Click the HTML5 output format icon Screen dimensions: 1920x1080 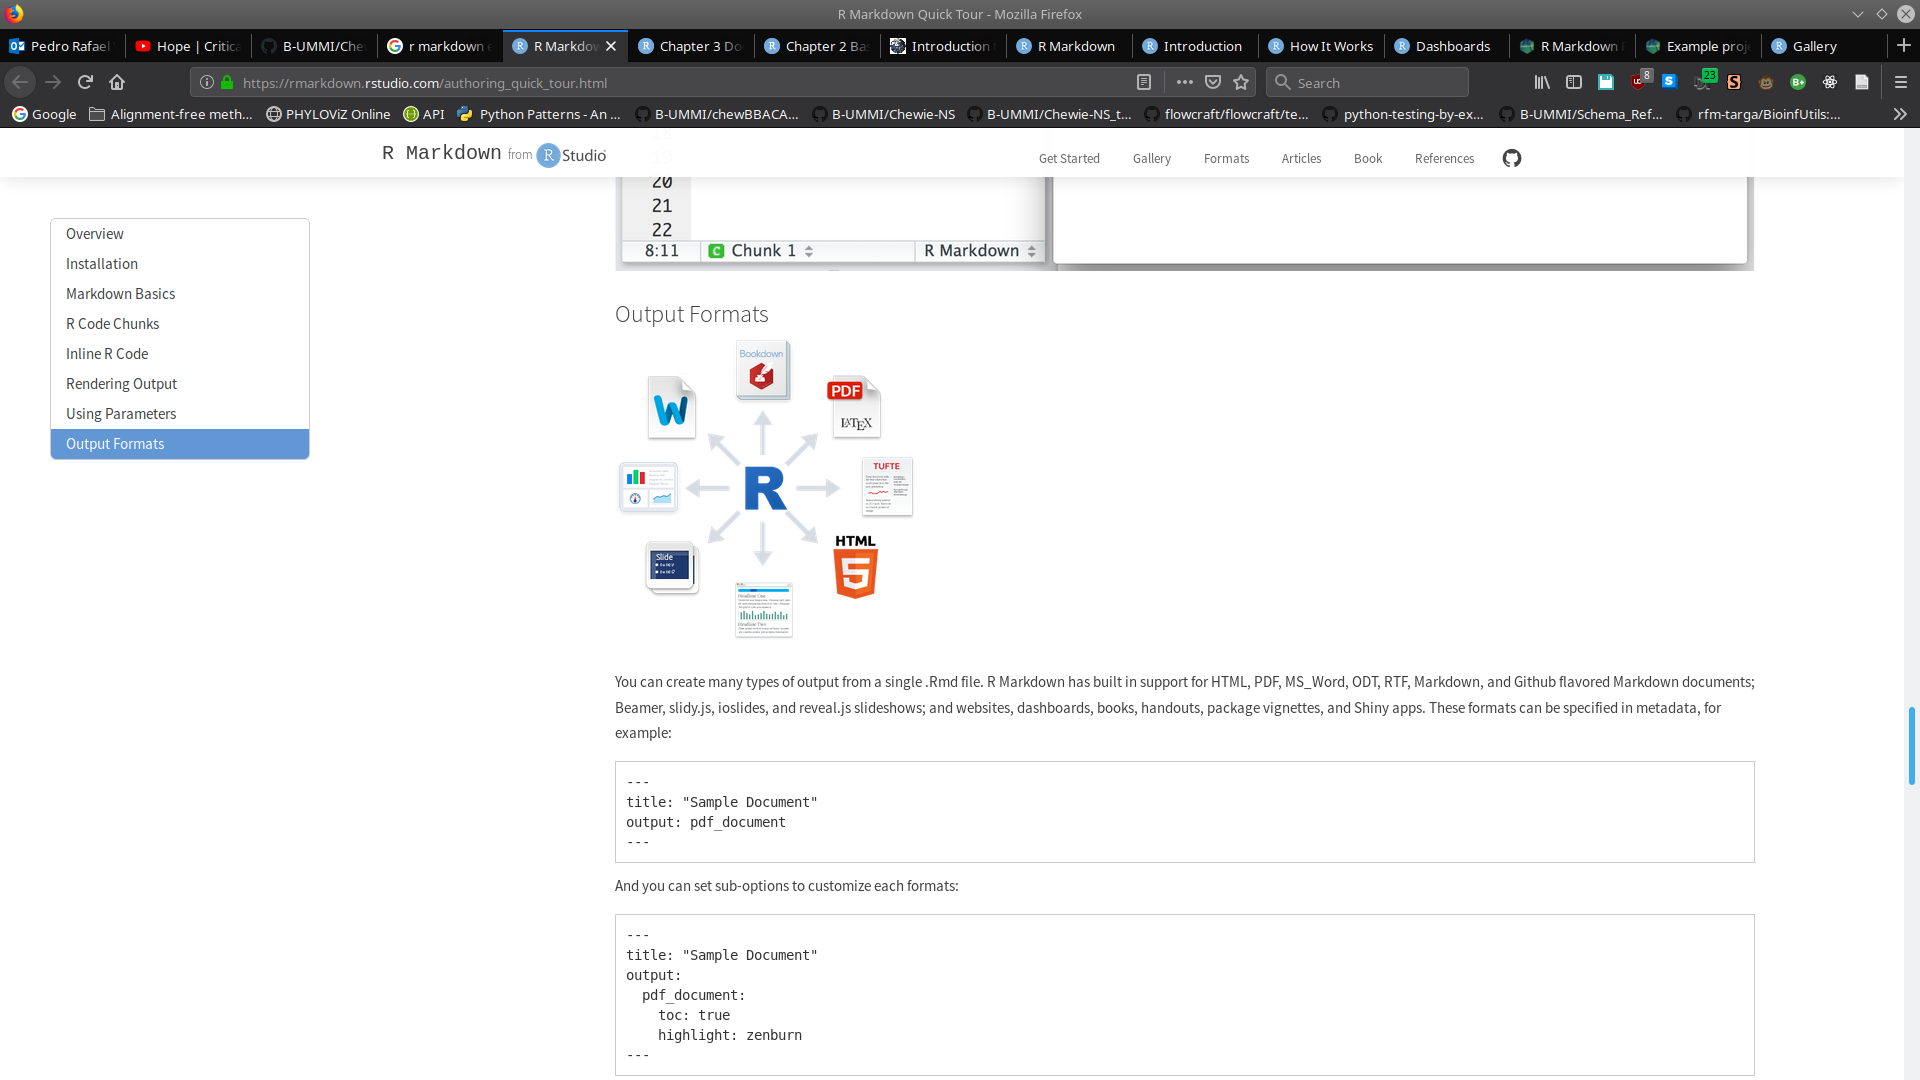pyautogui.click(x=856, y=567)
